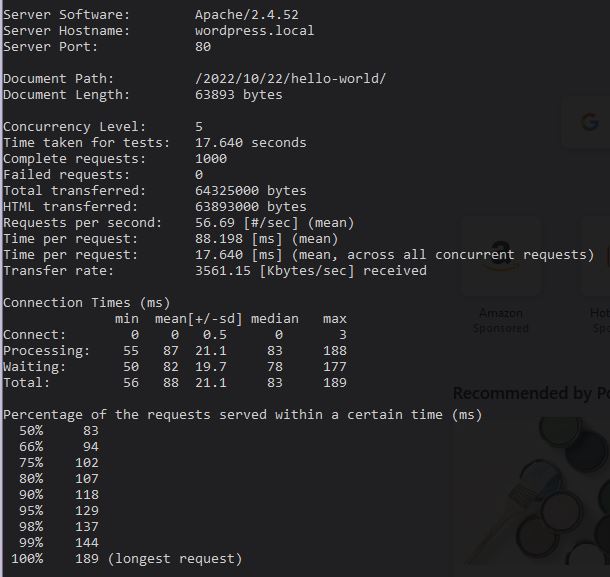Open the Amazon shortcut tile icon
The height and width of the screenshot is (577, 610).
pos(501,256)
